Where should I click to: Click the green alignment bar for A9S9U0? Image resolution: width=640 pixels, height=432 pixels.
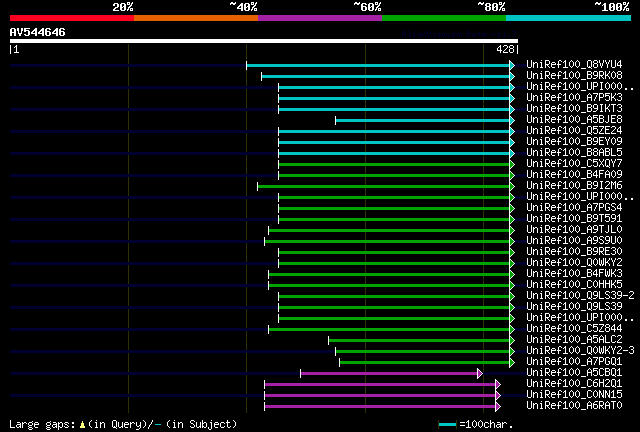coord(387,242)
